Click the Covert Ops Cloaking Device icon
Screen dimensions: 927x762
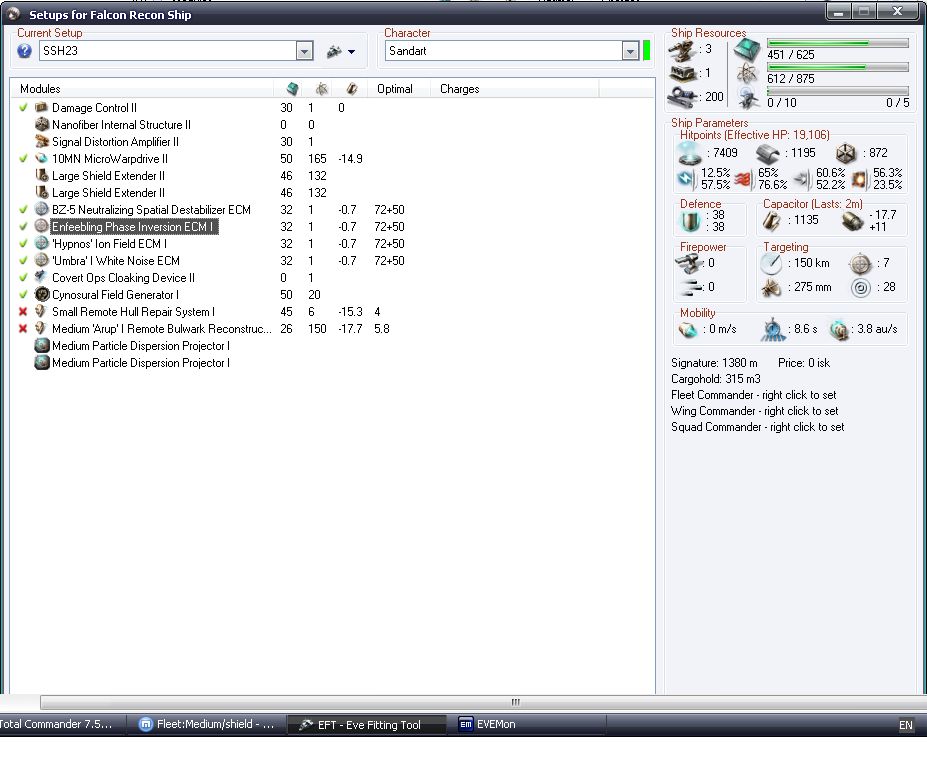click(x=41, y=277)
